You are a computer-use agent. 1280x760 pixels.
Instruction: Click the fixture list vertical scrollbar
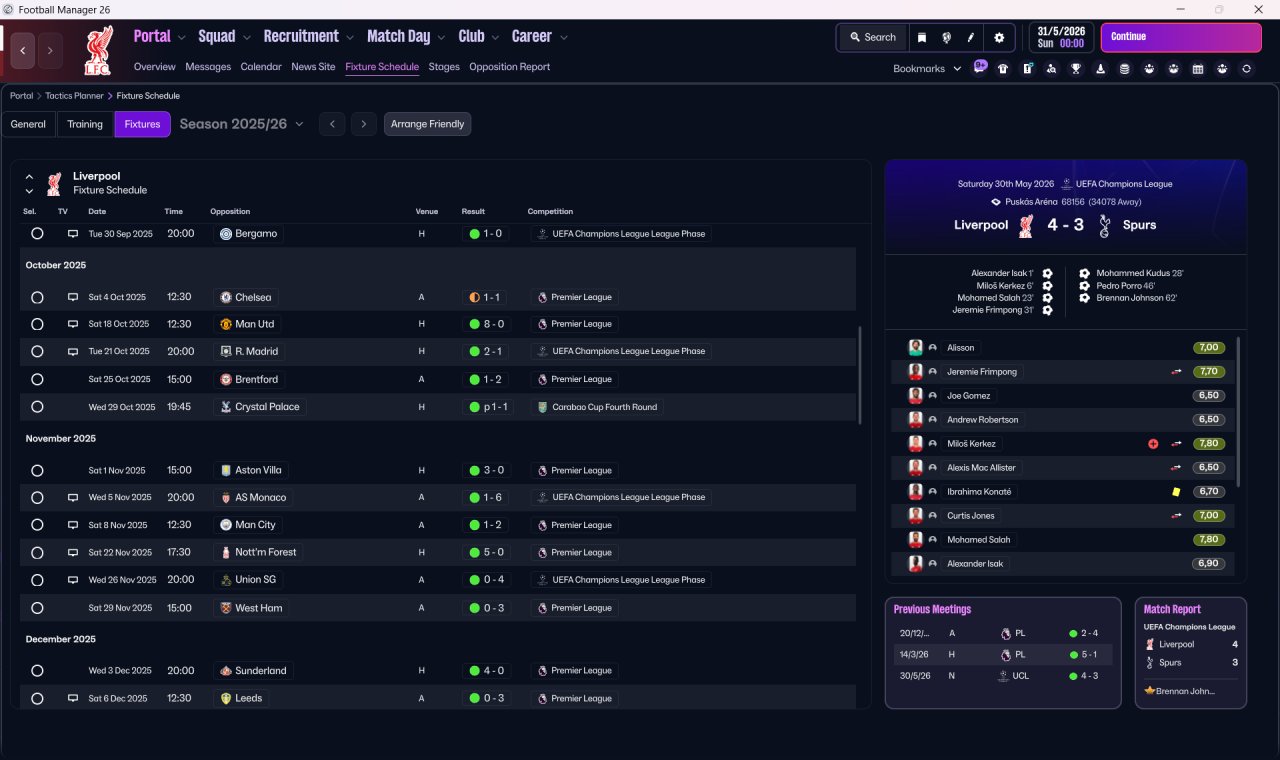859,375
